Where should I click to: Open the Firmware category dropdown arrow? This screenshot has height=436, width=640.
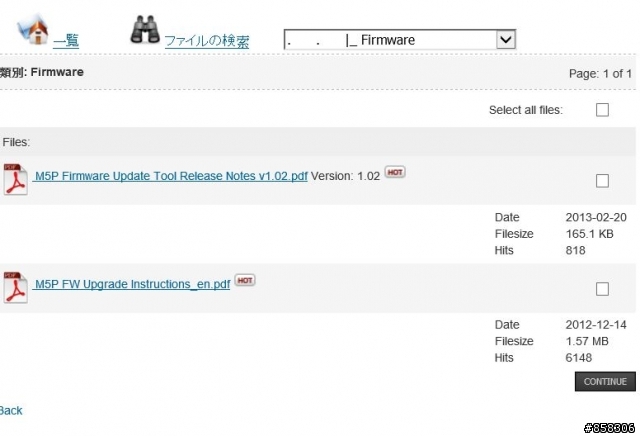506,40
